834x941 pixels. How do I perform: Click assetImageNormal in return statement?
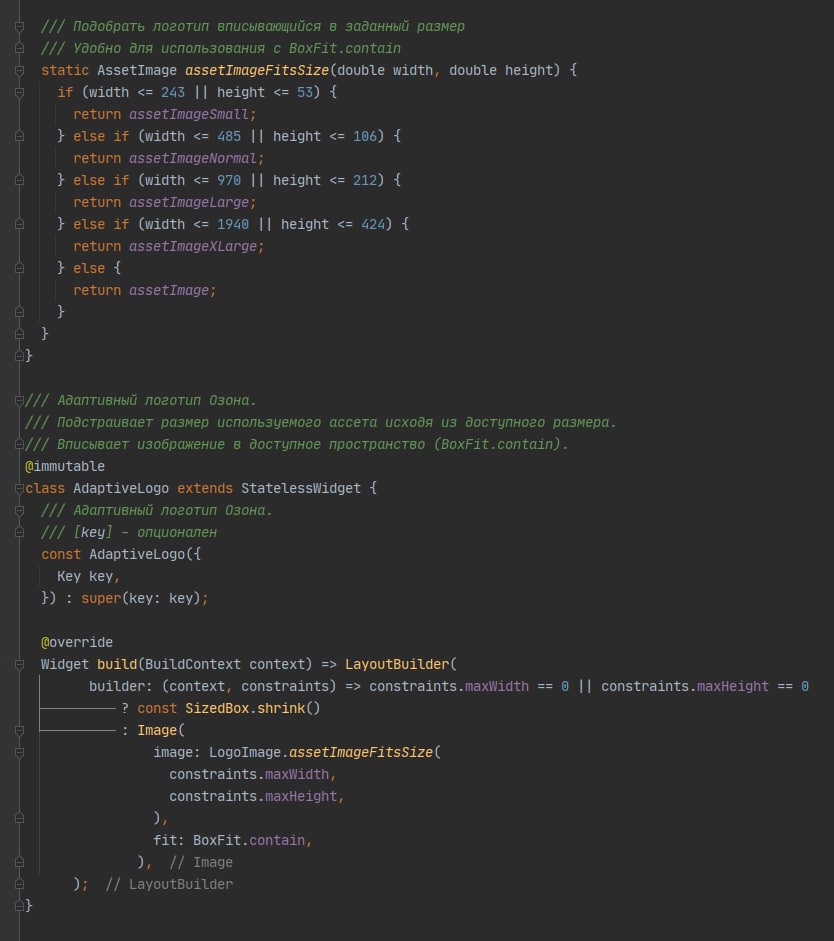[193, 158]
